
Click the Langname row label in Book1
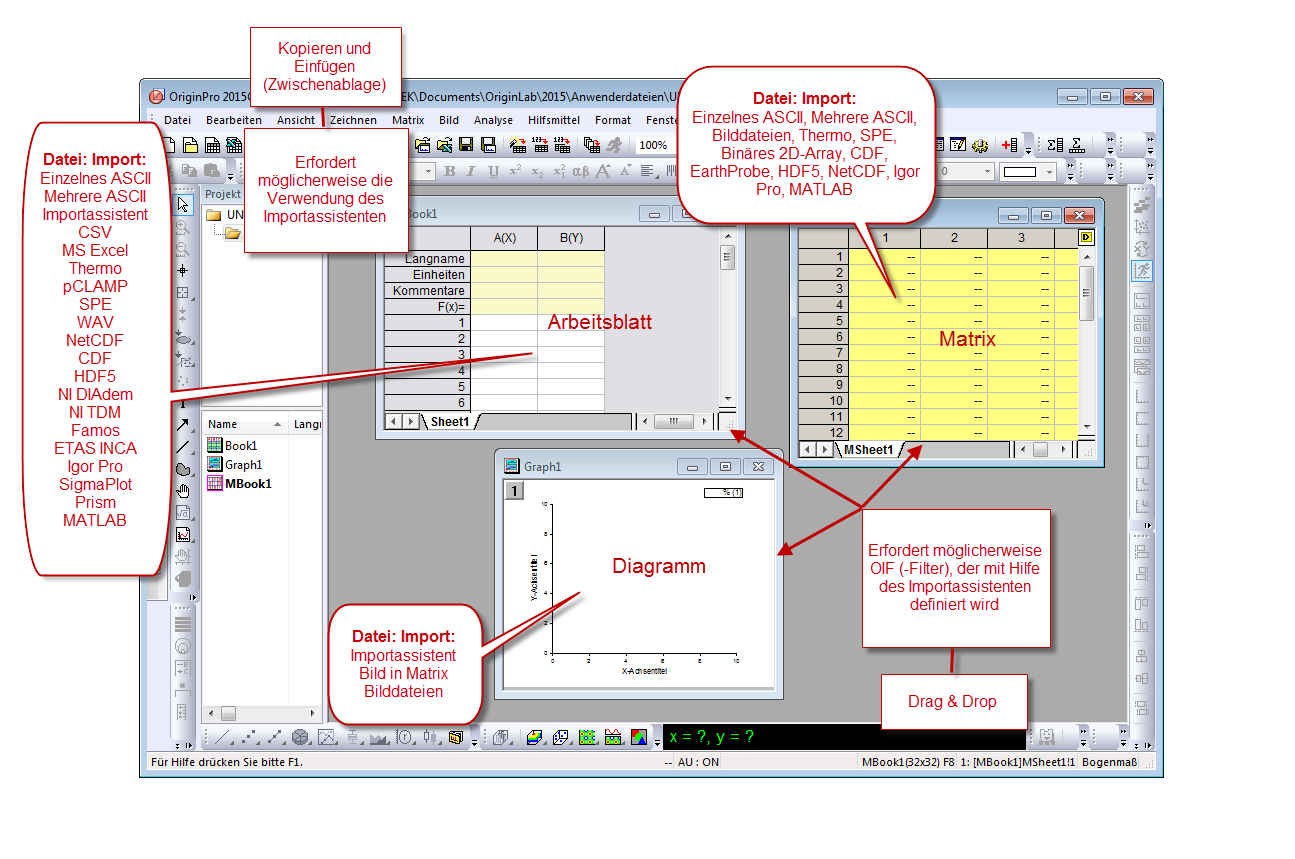click(427, 259)
